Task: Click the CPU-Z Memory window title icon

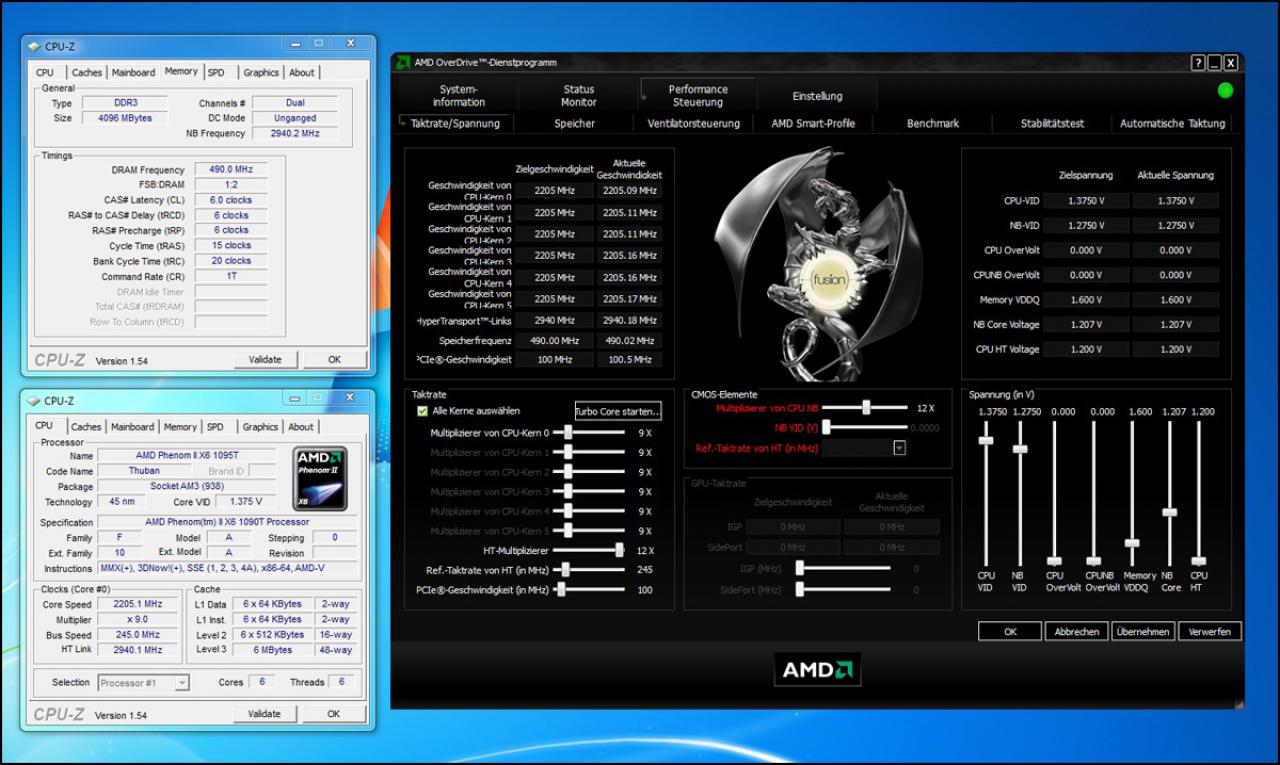Action: click(34, 46)
